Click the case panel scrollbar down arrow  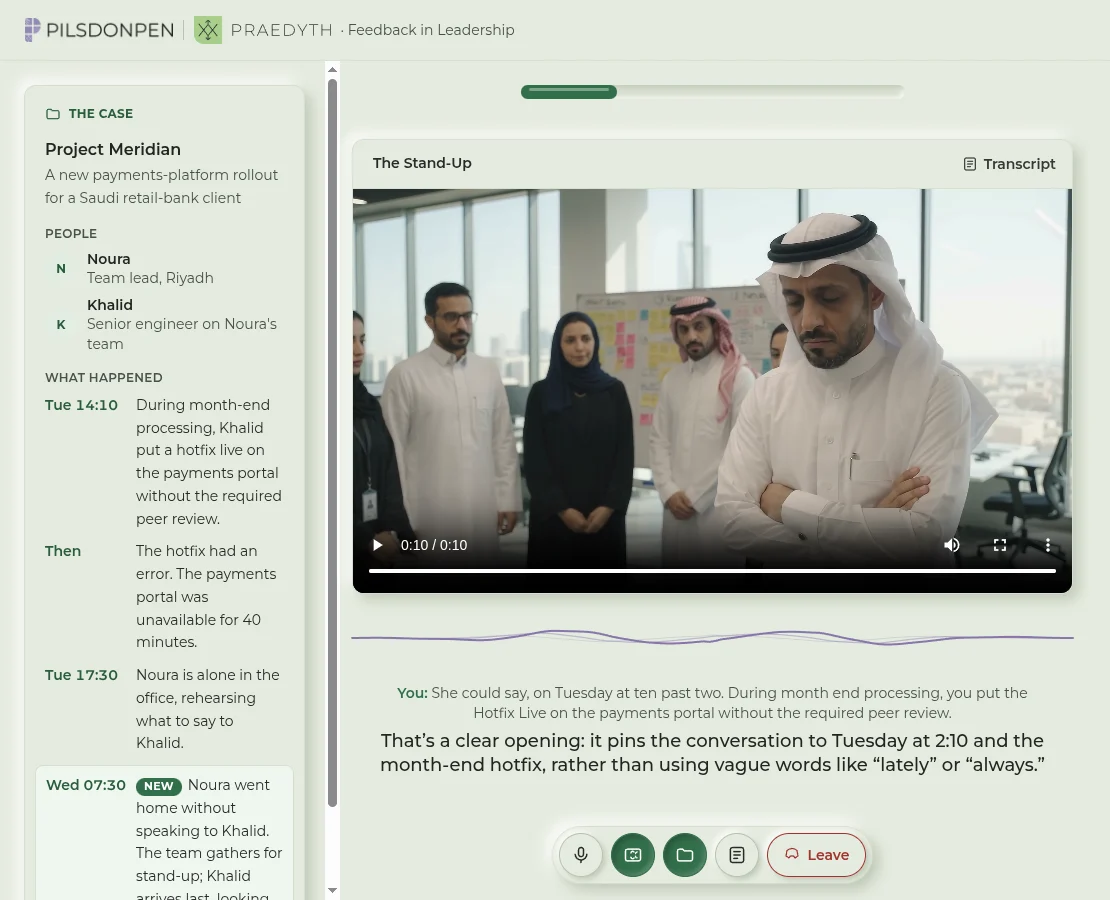coord(333,890)
